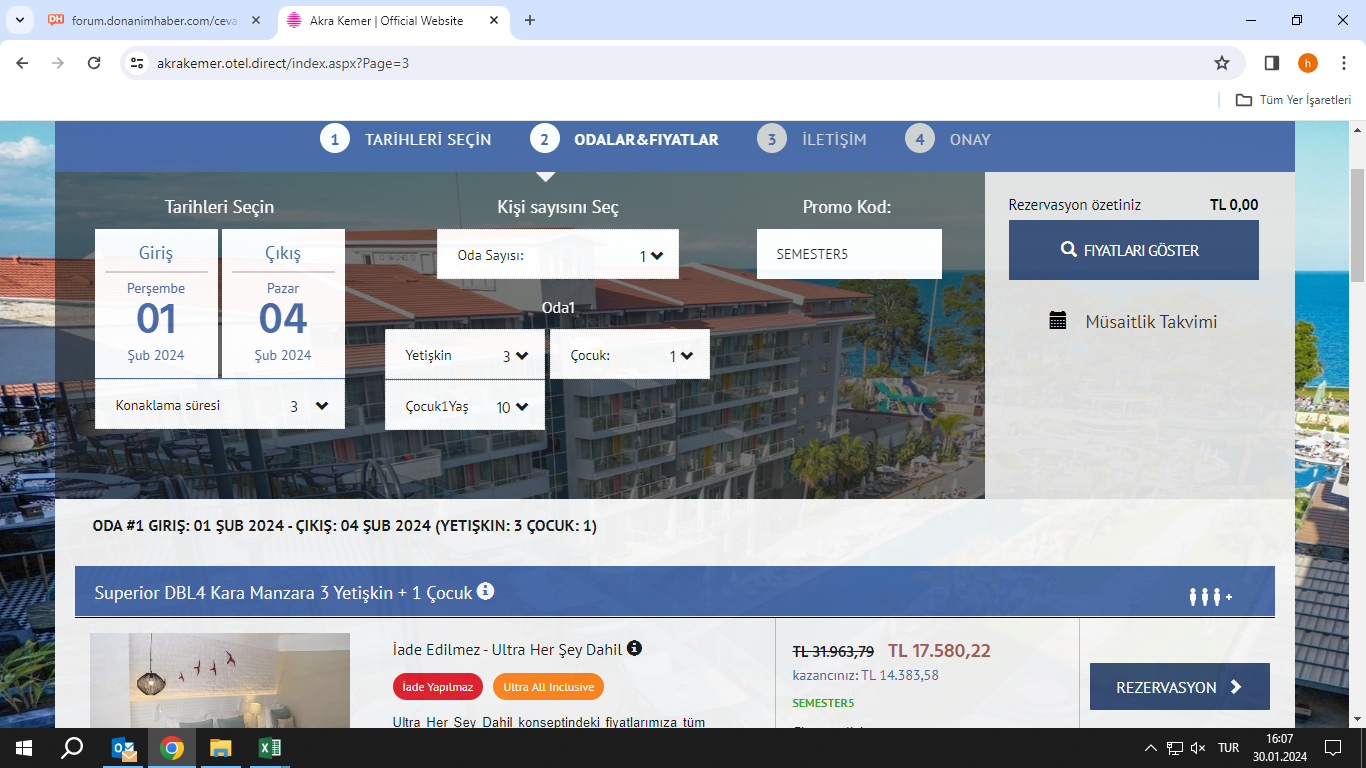Click info icon next to Superior DBL4 title
This screenshot has height=768, width=1366.
point(485,591)
